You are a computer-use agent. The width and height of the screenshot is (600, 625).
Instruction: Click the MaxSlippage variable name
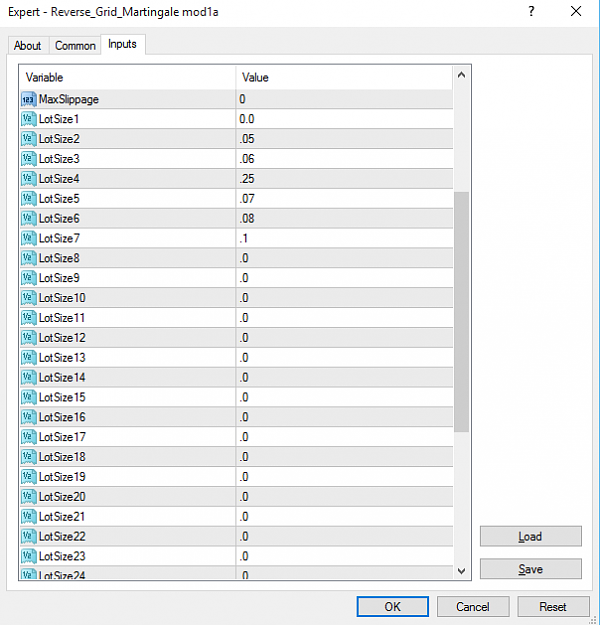click(69, 100)
